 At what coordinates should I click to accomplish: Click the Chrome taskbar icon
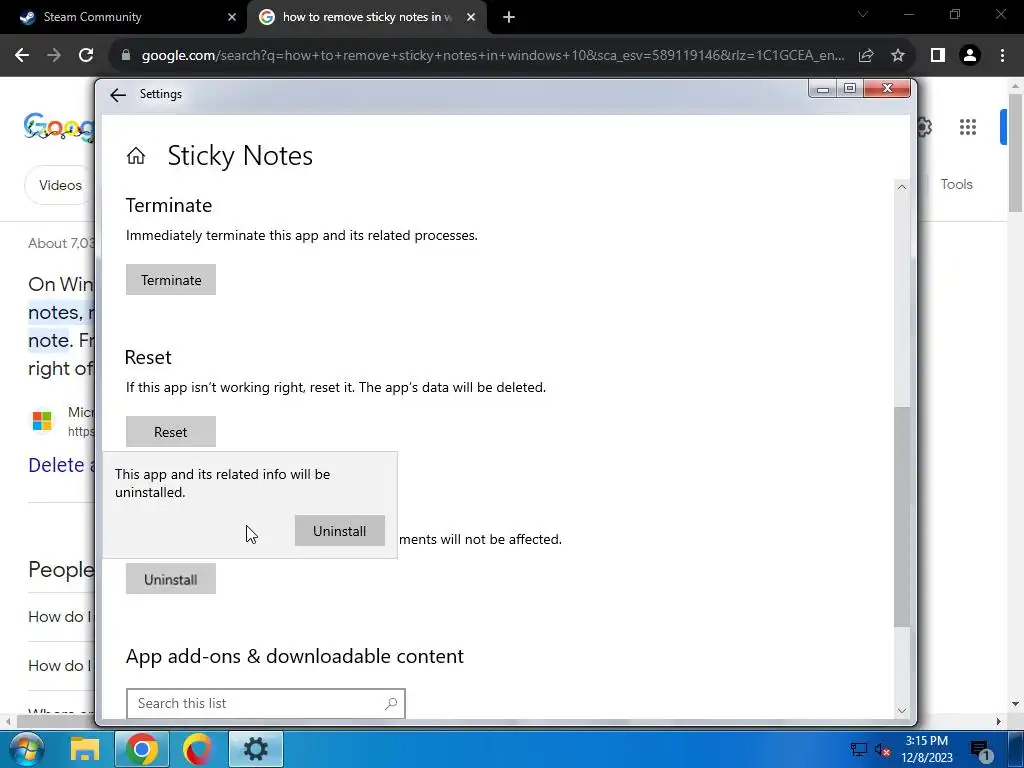pyautogui.click(x=142, y=749)
